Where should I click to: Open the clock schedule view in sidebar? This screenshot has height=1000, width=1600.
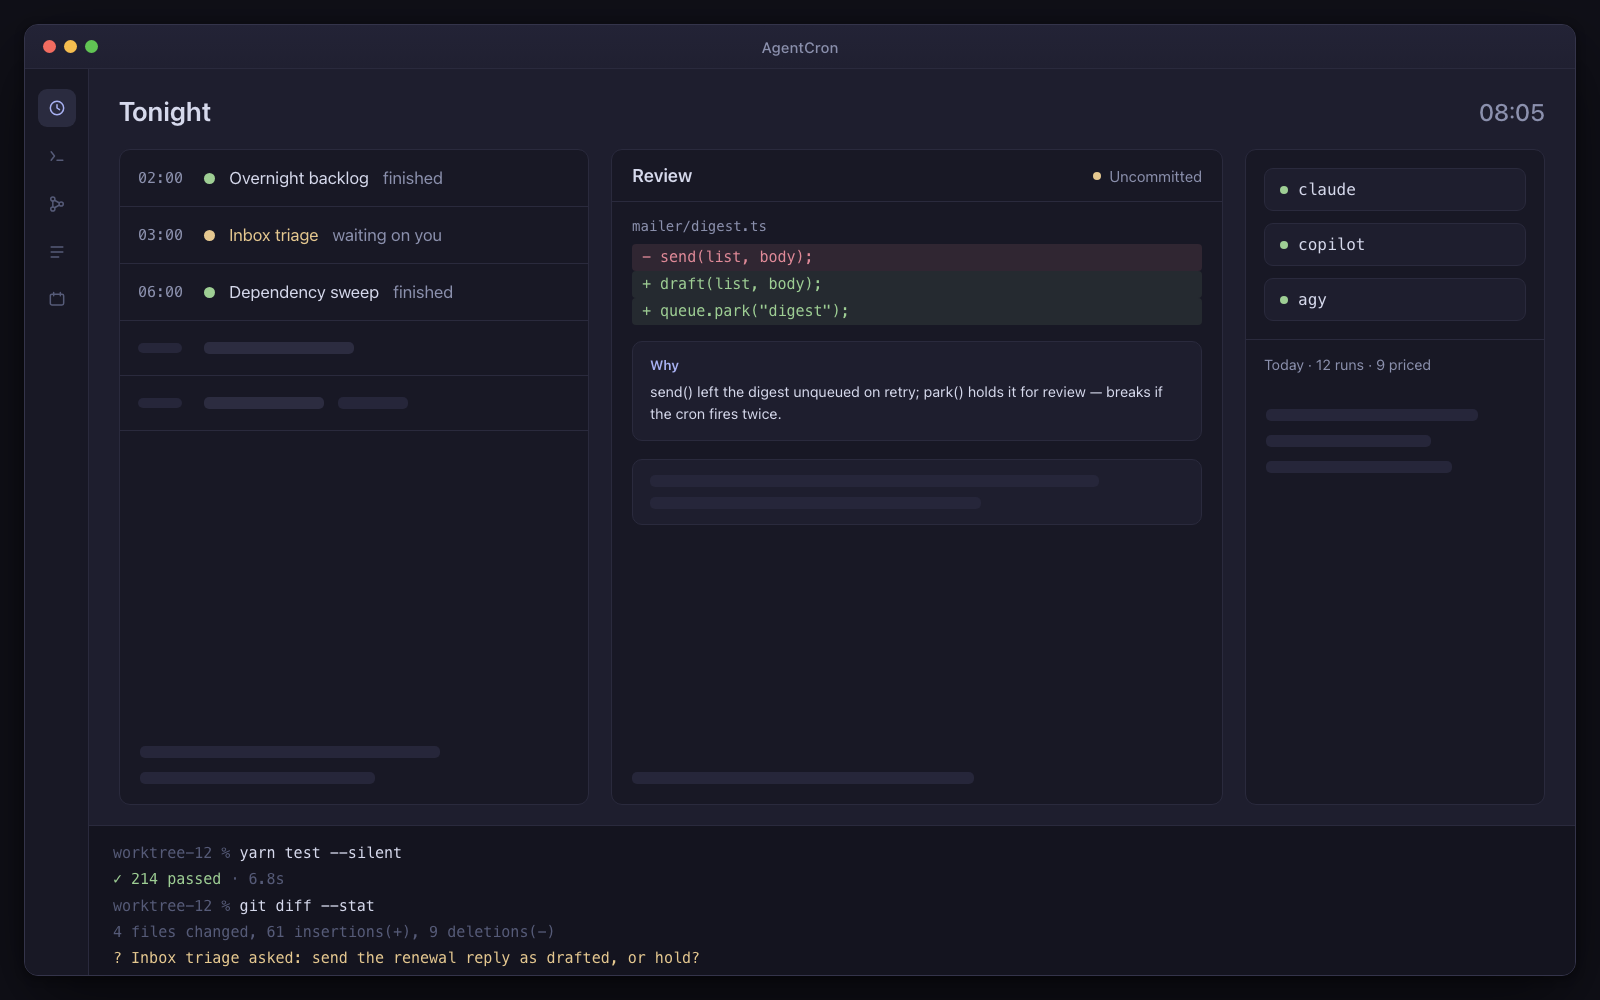[57, 108]
